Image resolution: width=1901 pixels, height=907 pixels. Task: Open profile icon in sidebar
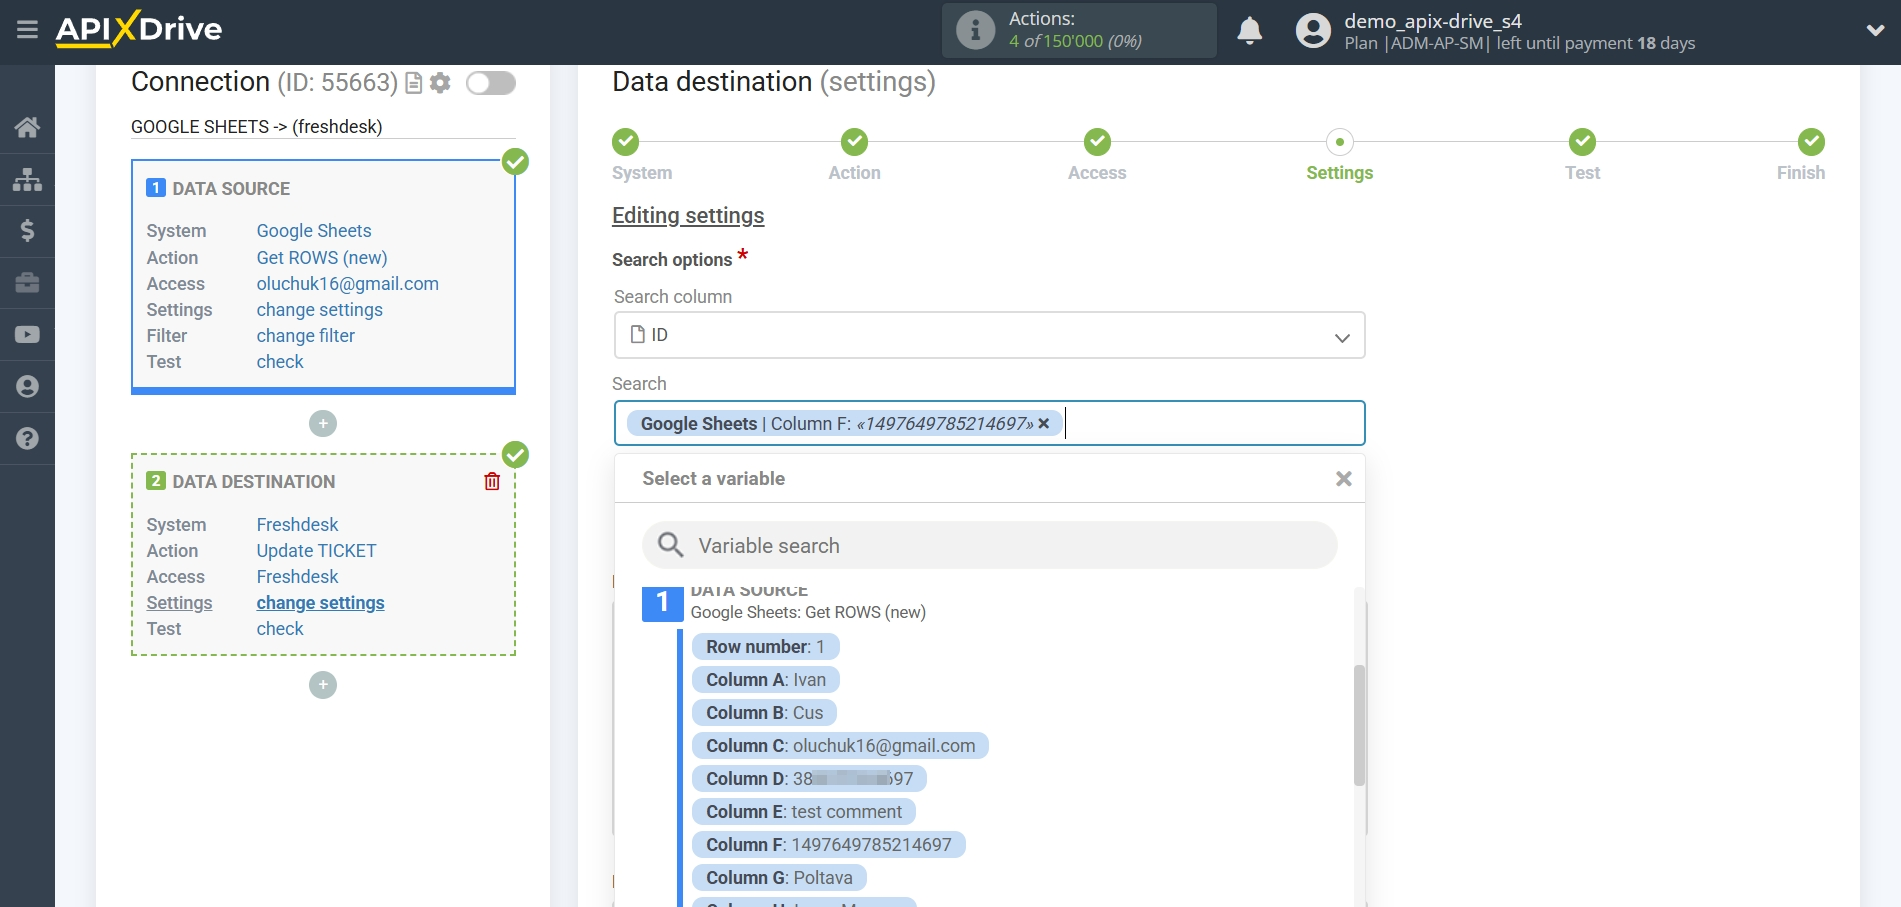(x=27, y=387)
